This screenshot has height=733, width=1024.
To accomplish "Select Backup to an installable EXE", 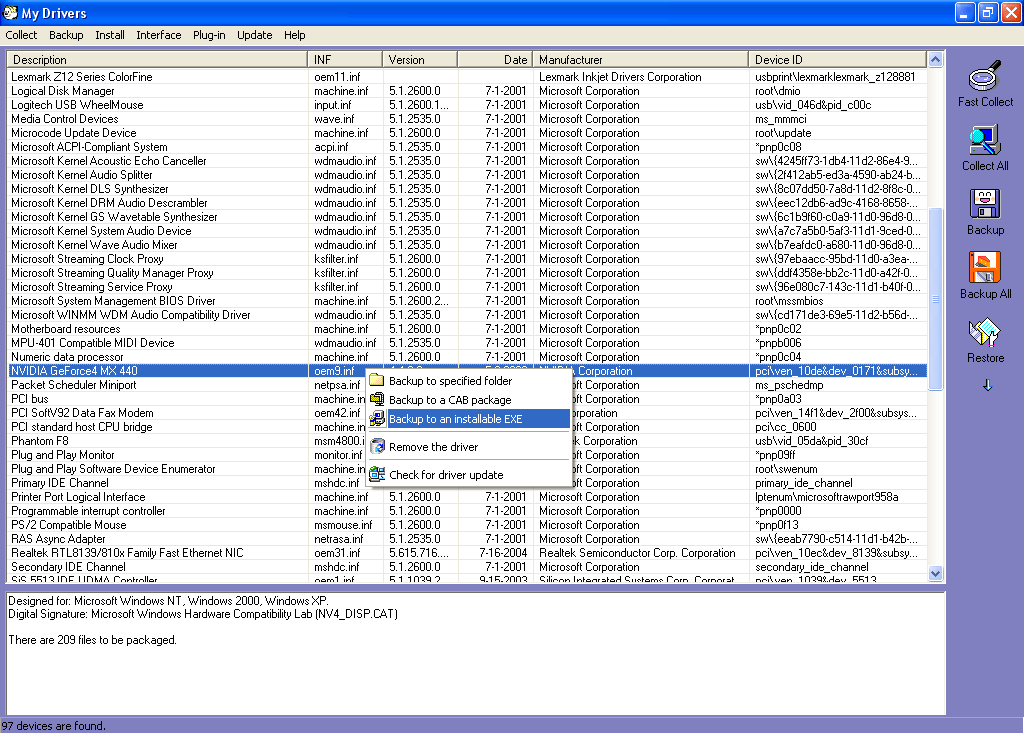I will 455,419.
